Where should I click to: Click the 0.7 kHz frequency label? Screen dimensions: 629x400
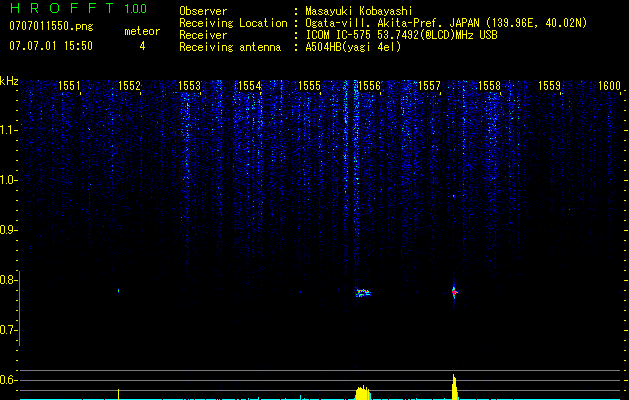tap(8, 330)
